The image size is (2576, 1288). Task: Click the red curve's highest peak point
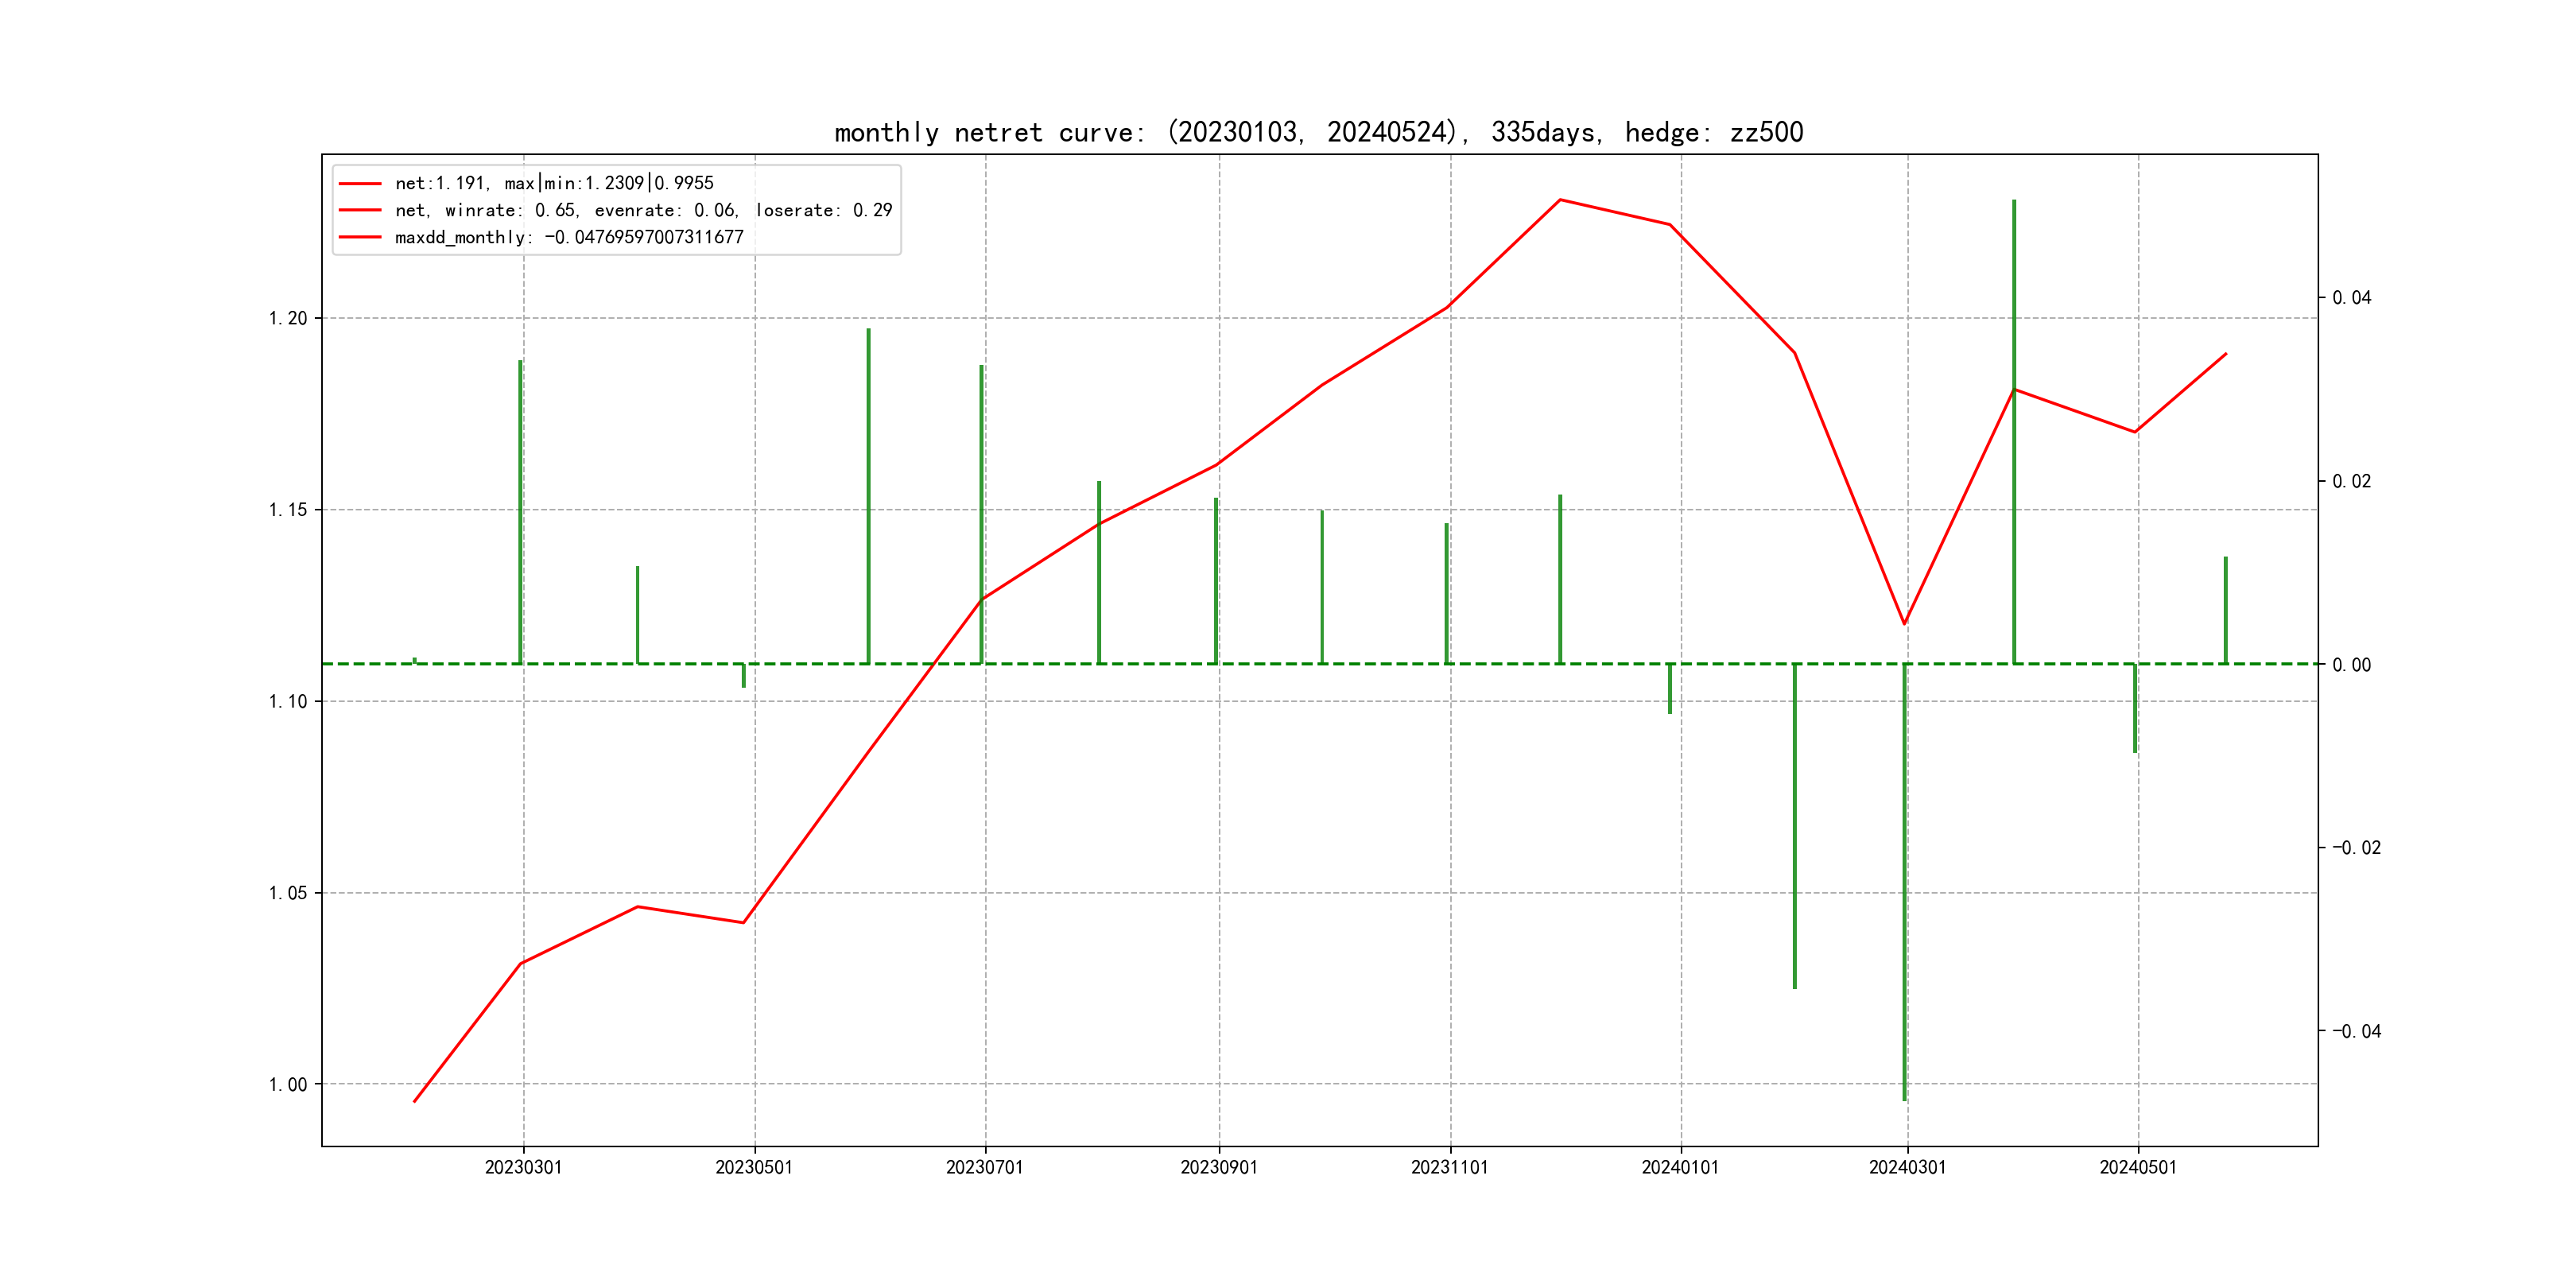[x=1560, y=200]
